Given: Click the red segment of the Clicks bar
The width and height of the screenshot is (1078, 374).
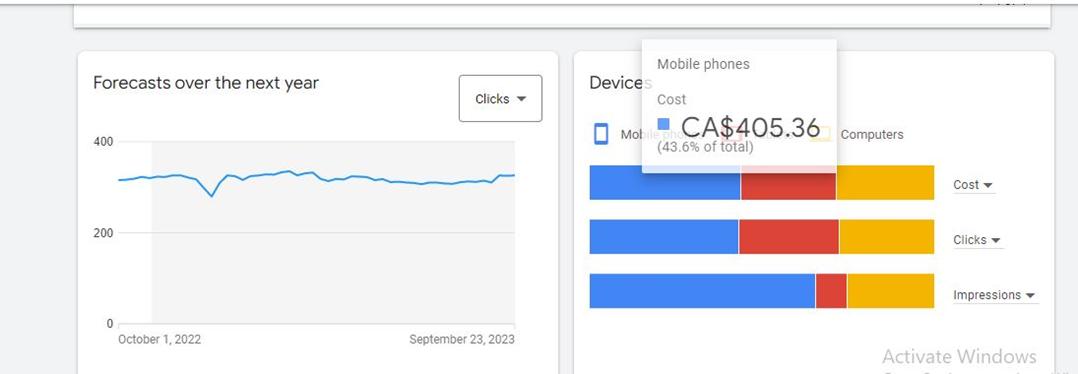Looking at the screenshot, I should (x=789, y=236).
